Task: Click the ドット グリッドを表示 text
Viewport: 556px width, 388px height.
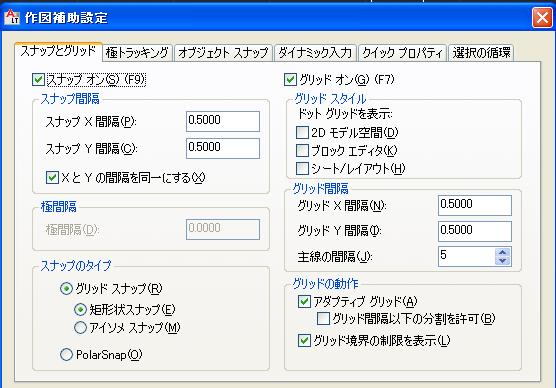Action: pos(345,114)
